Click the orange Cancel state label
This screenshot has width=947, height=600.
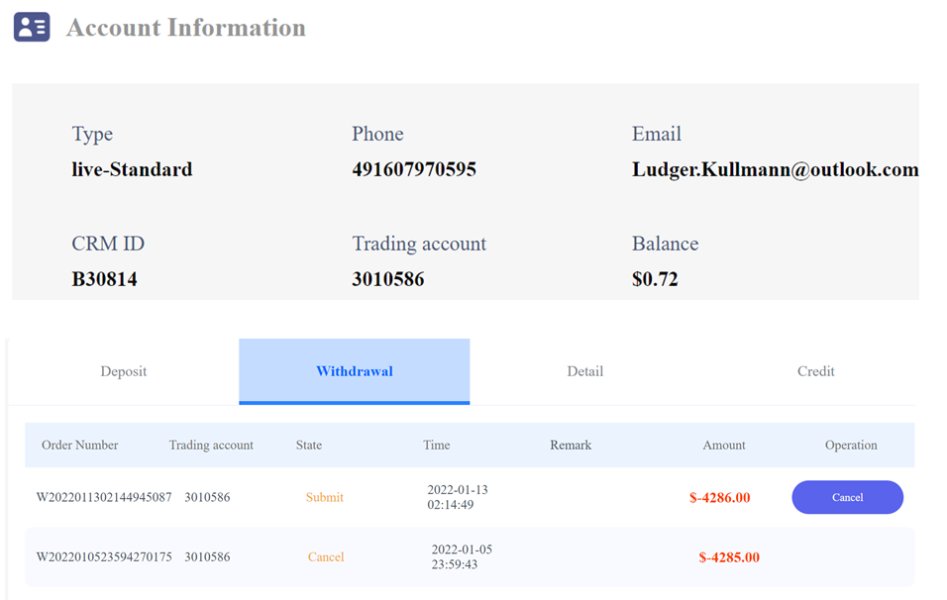point(326,557)
